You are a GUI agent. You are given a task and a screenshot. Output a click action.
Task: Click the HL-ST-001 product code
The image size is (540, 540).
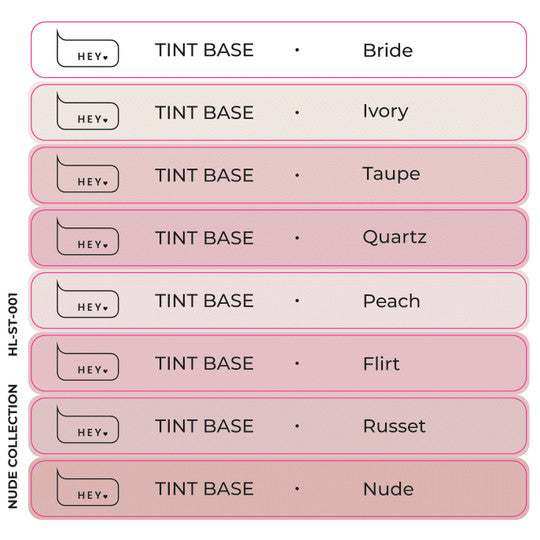(x=13, y=324)
